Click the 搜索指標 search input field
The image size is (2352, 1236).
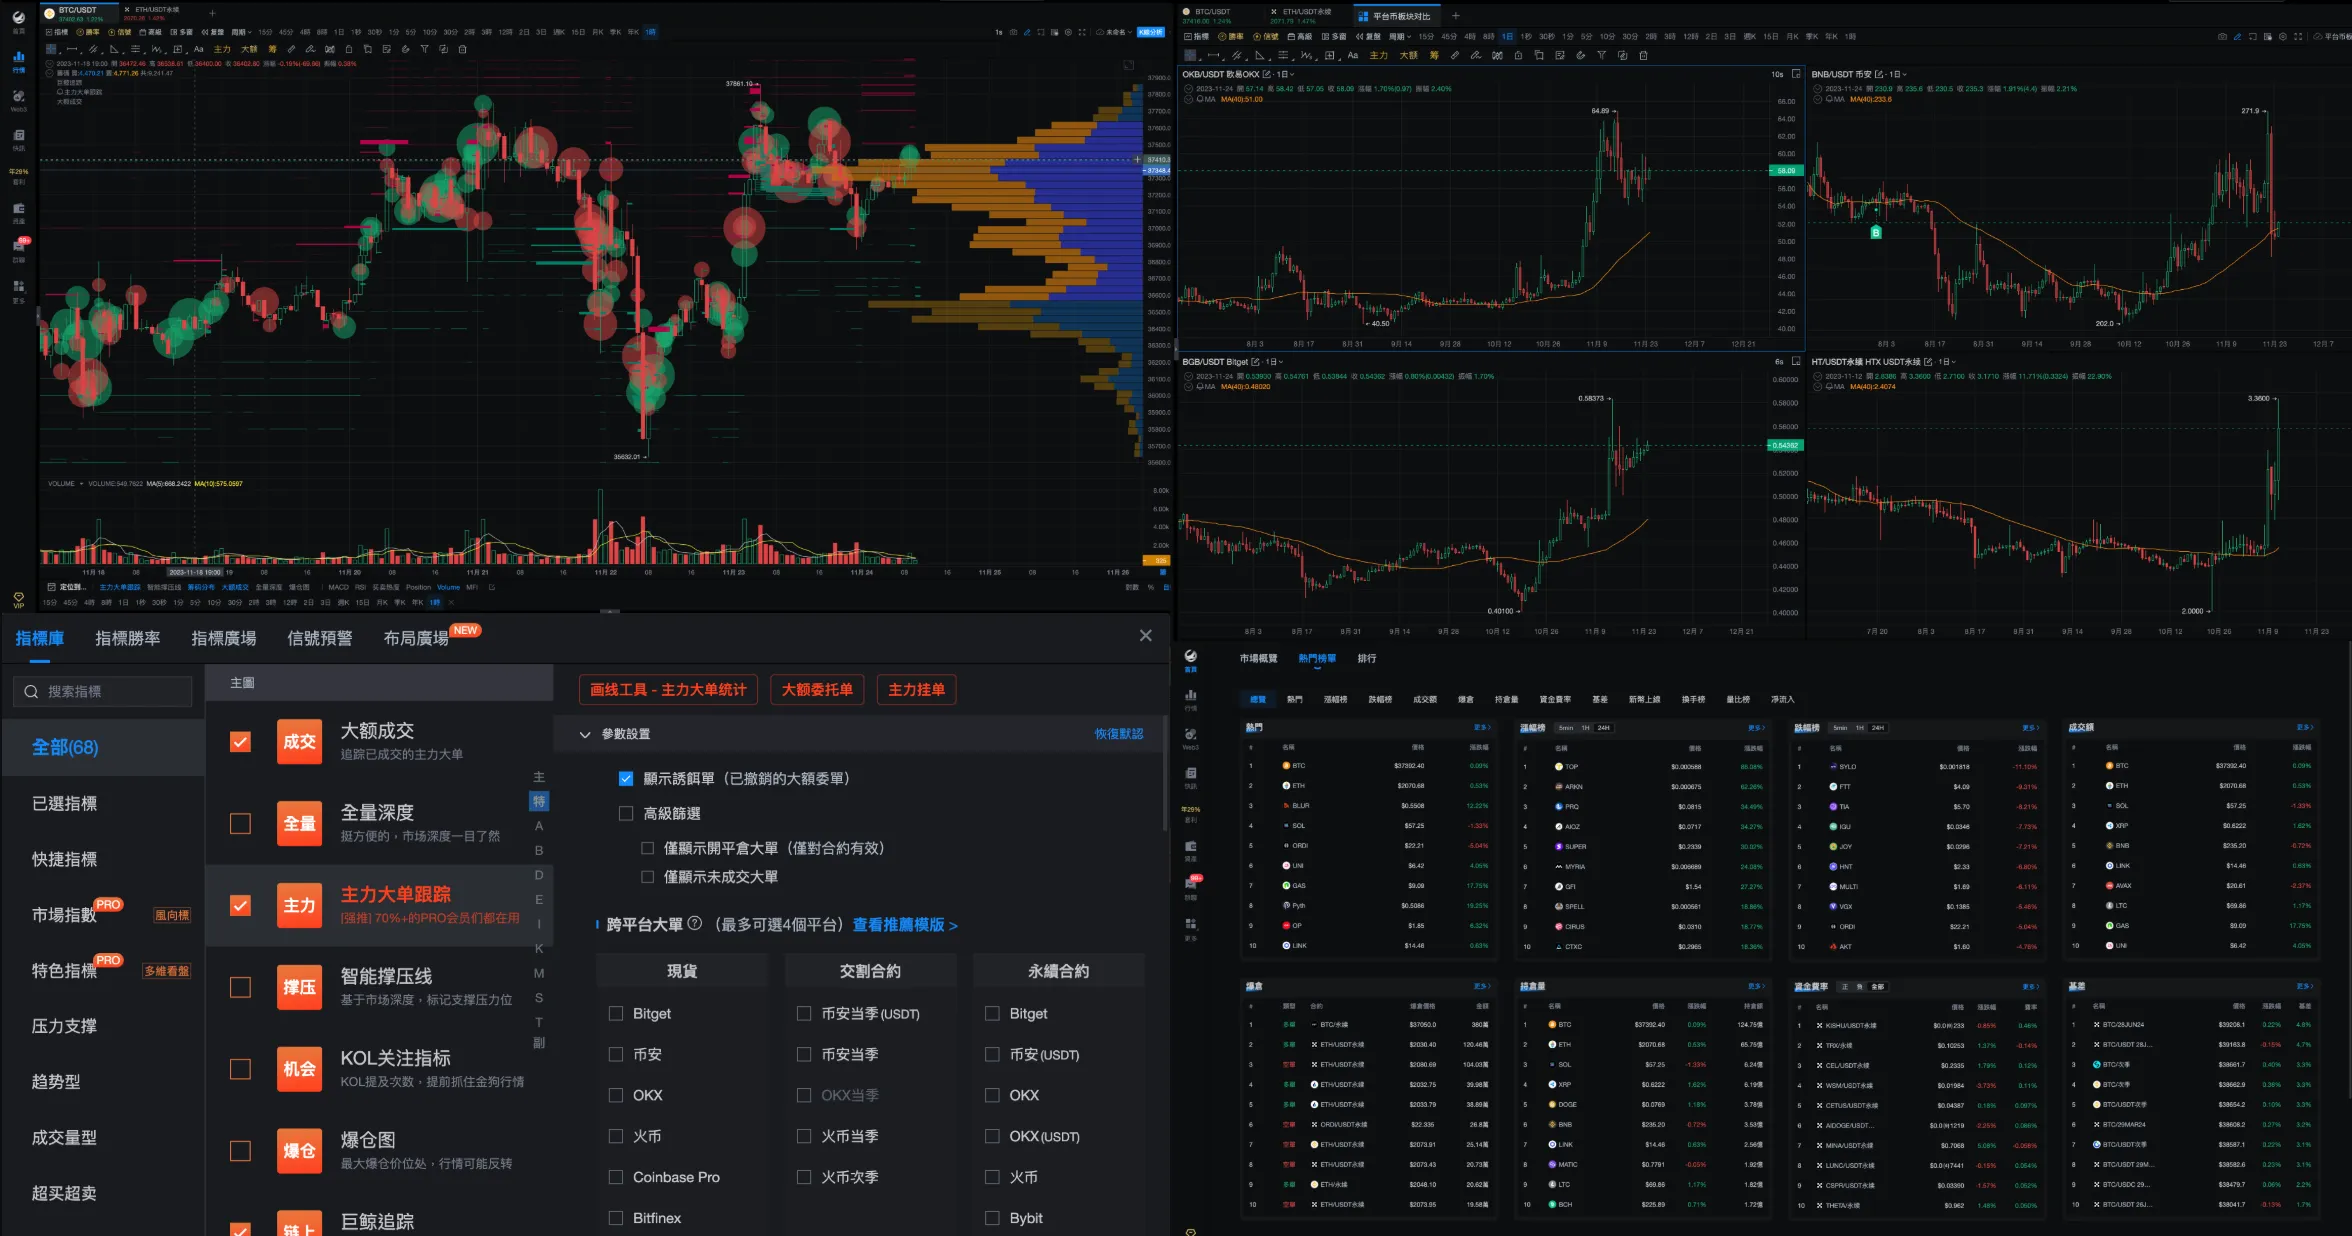point(102,691)
